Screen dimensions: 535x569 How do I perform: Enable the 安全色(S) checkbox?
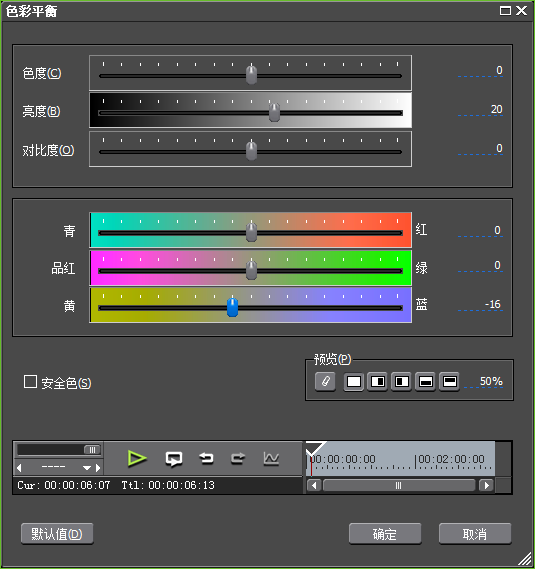30,382
